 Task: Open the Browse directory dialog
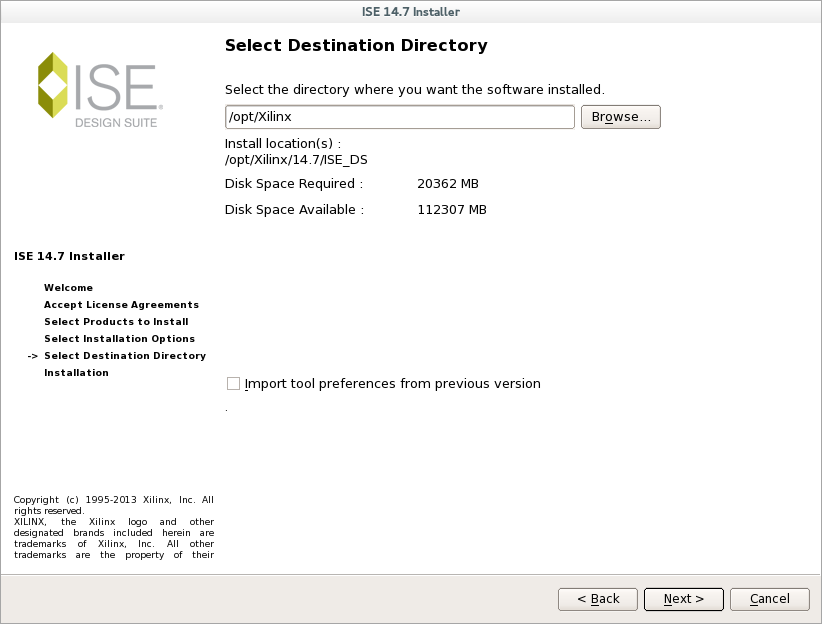click(x=621, y=117)
